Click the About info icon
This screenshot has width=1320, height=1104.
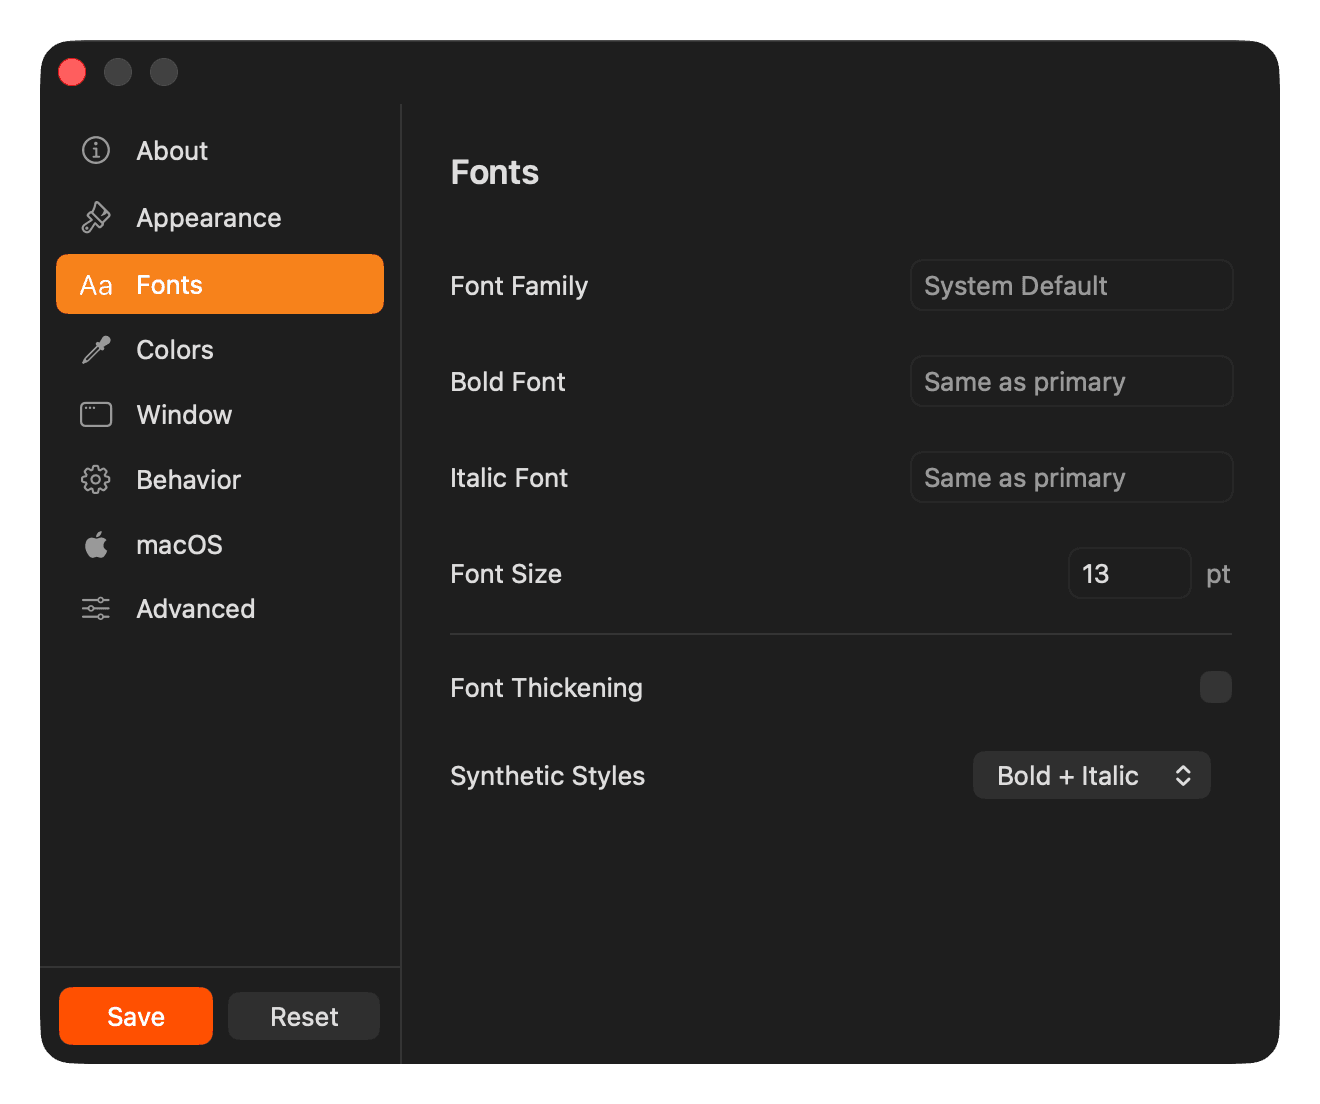click(x=95, y=150)
